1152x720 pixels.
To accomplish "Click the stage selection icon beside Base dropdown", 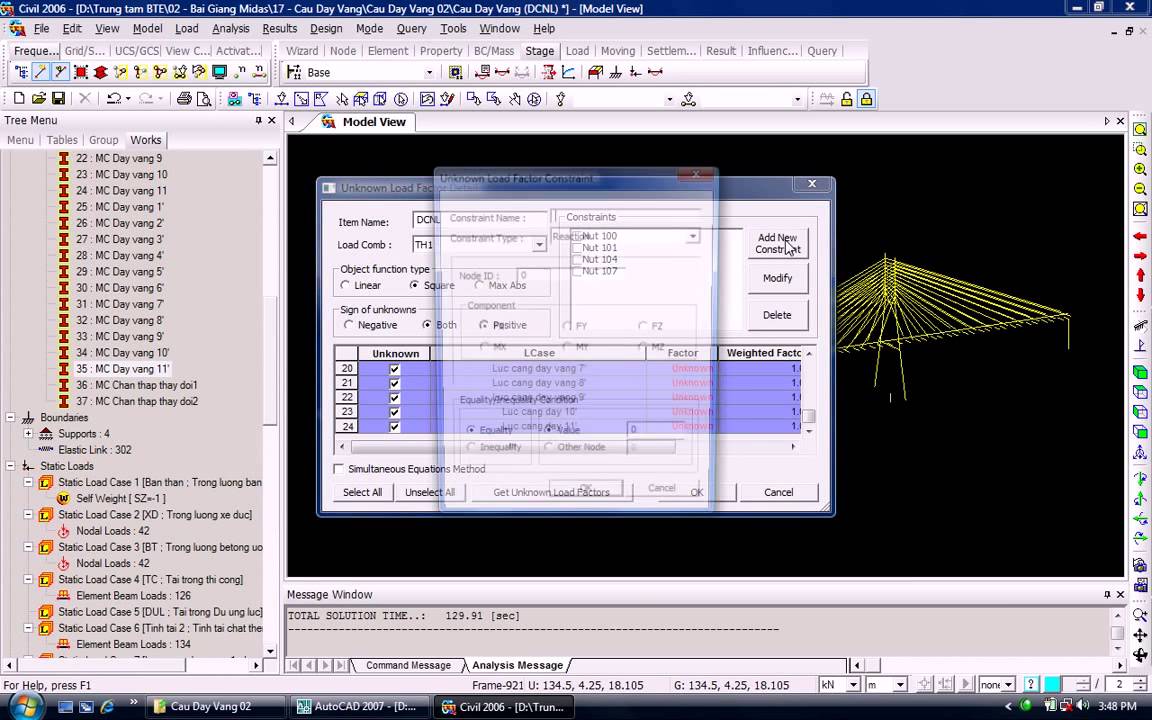I will point(456,72).
